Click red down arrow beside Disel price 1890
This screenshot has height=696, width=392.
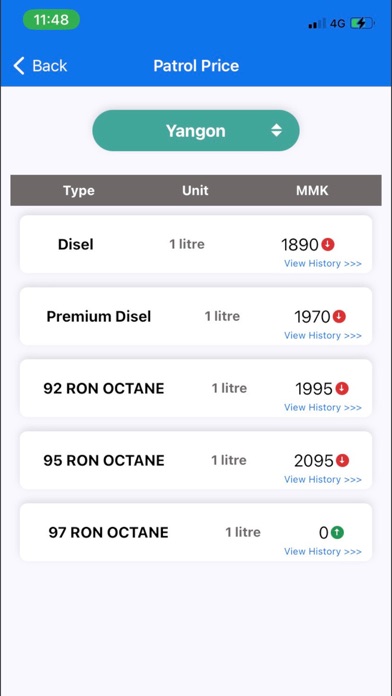pos(328,244)
